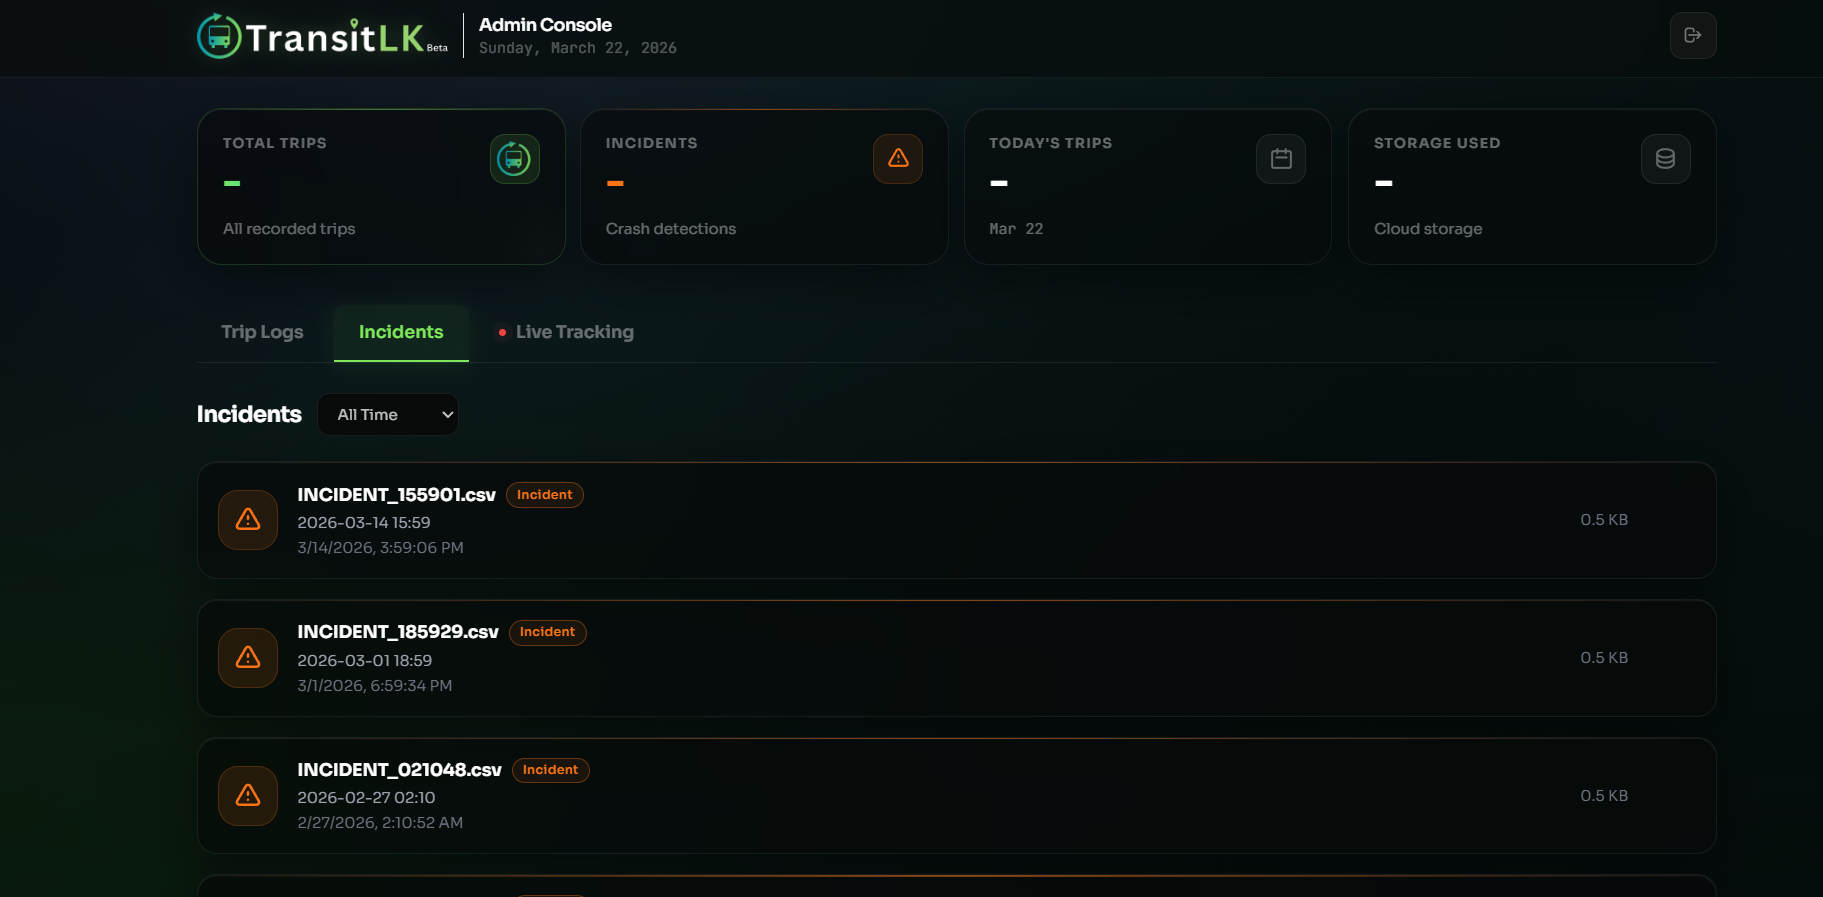
Task: Open the Live Tracking tab
Action: [x=574, y=332]
